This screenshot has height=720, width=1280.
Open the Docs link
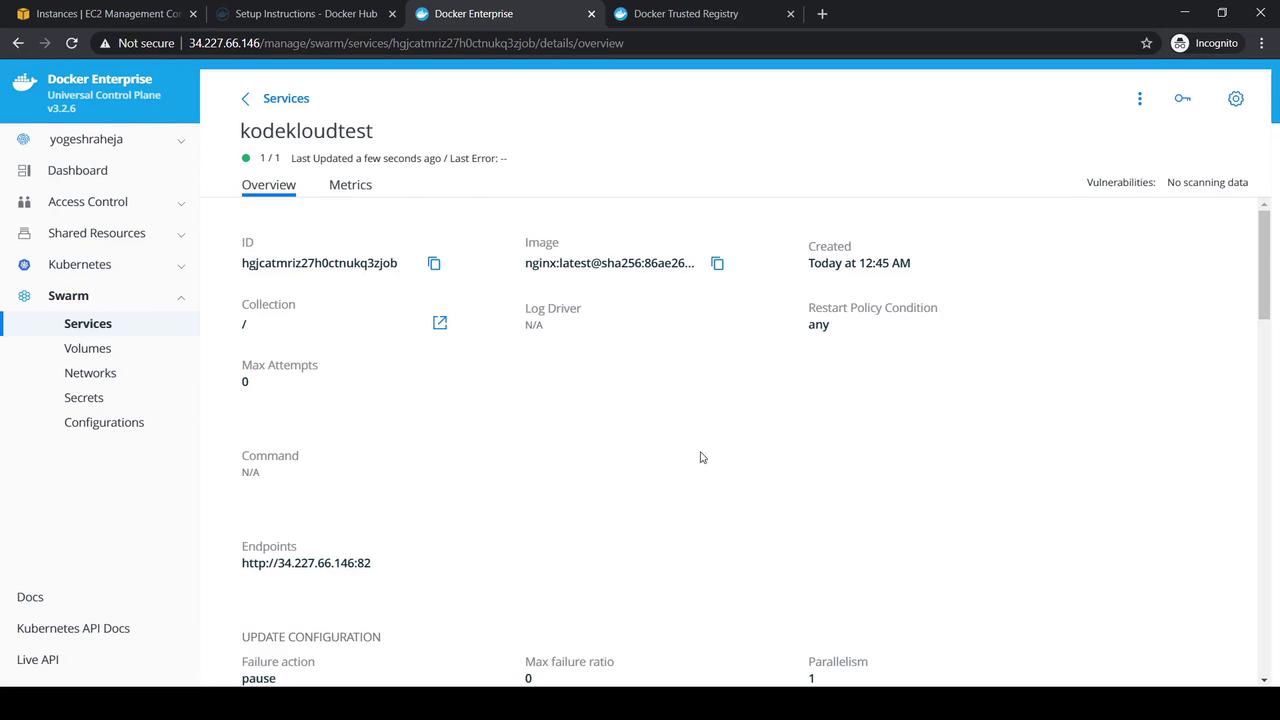pos(30,597)
